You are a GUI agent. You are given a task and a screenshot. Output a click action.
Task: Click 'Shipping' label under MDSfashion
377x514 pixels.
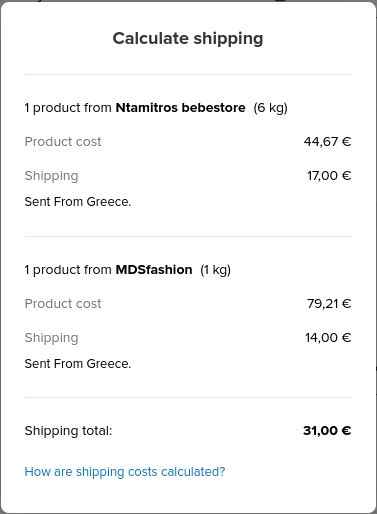(x=52, y=338)
